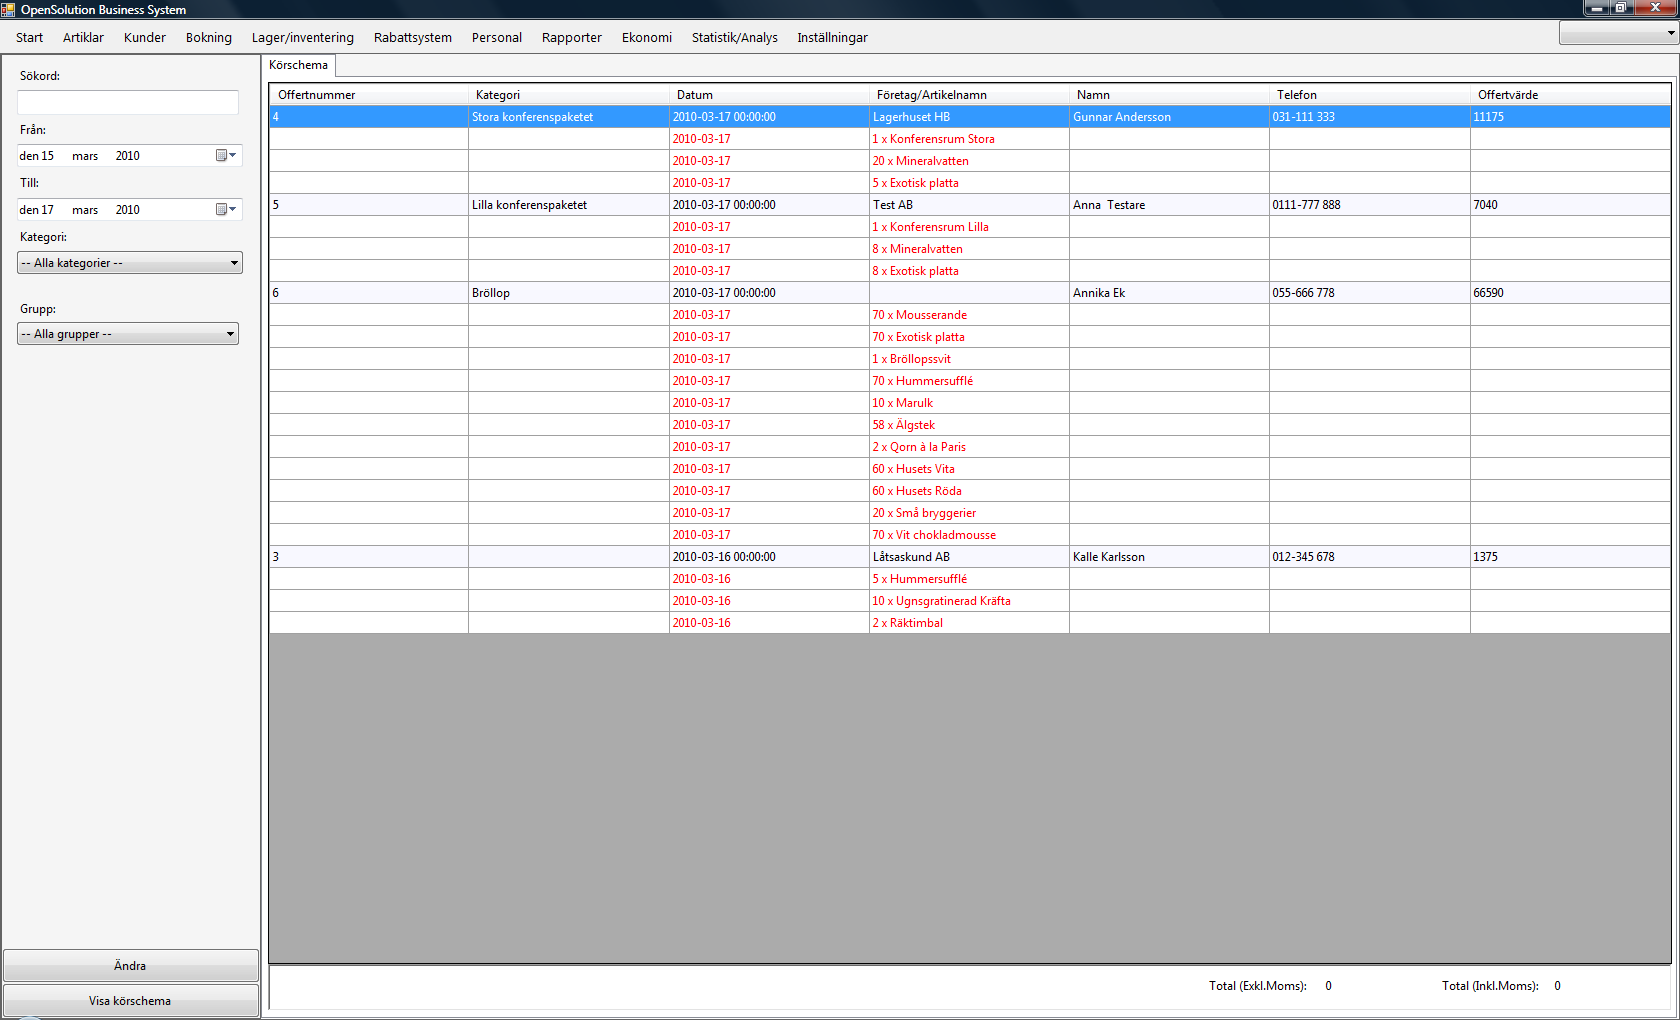This screenshot has width=1680, height=1020.
Task: Open the Artiklar menu
Action: coord(83,37)
